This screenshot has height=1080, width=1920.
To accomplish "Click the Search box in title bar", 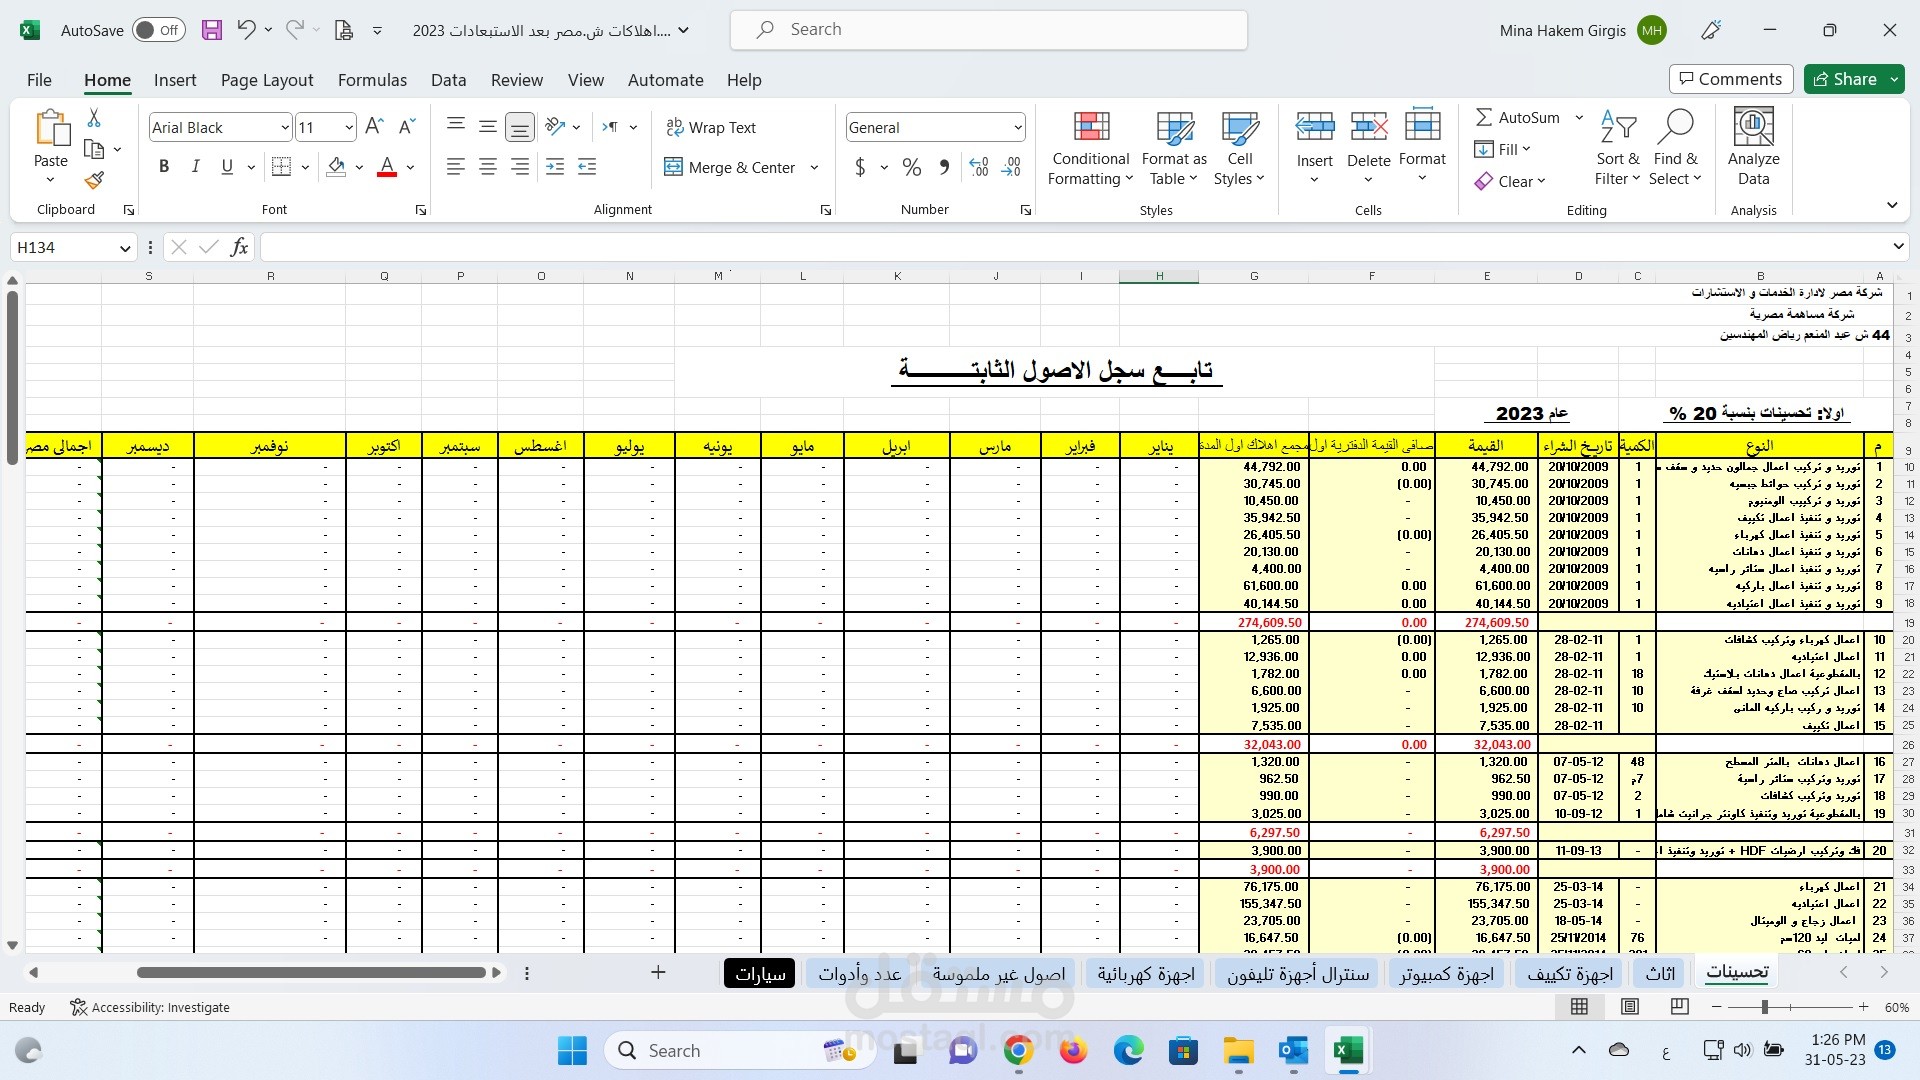I will (989, 30).
